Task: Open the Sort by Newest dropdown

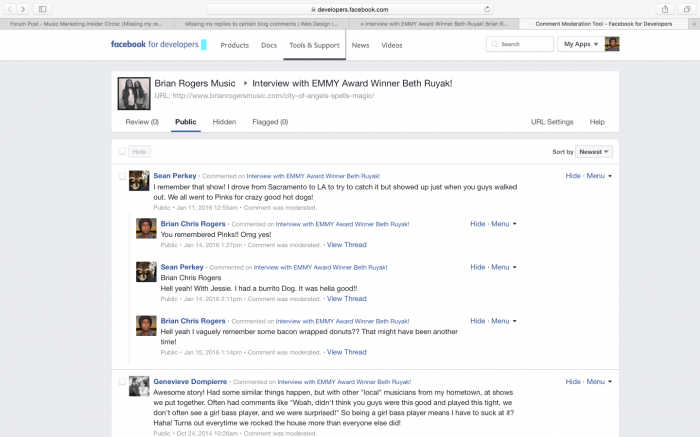Action: (594, 152)
